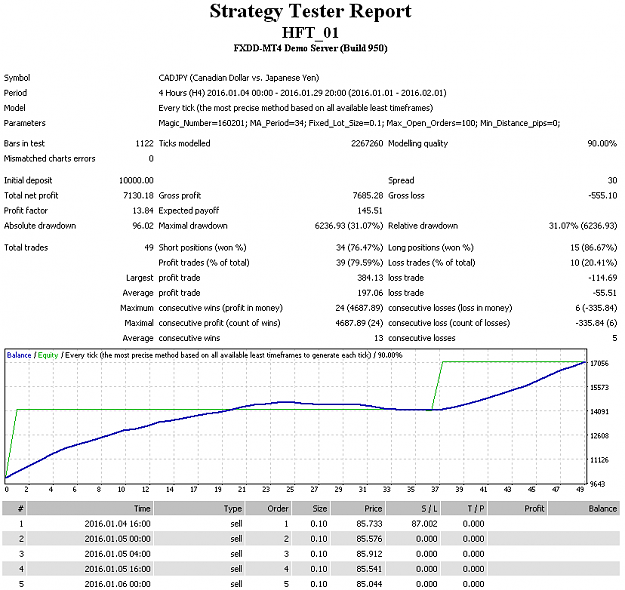Click the Strategy Tester Report title
Screen dimensions: 625x590
tap(310, 11)
